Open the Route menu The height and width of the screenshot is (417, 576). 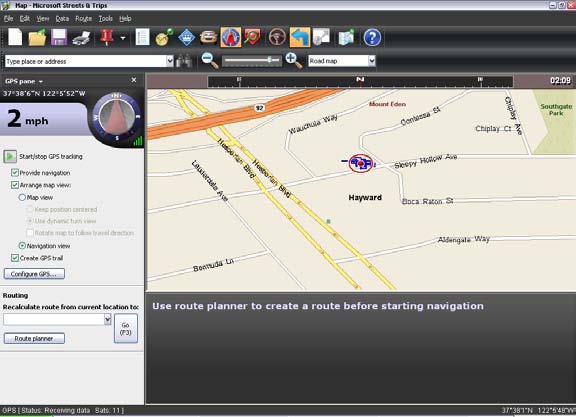pos(83,18)
